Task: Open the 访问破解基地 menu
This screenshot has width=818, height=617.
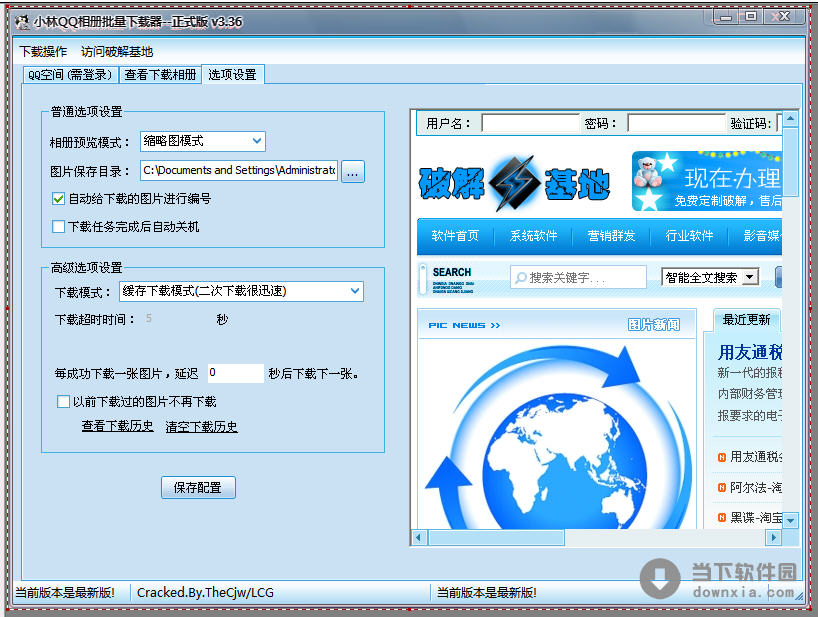Action: [x=117, y=52]
